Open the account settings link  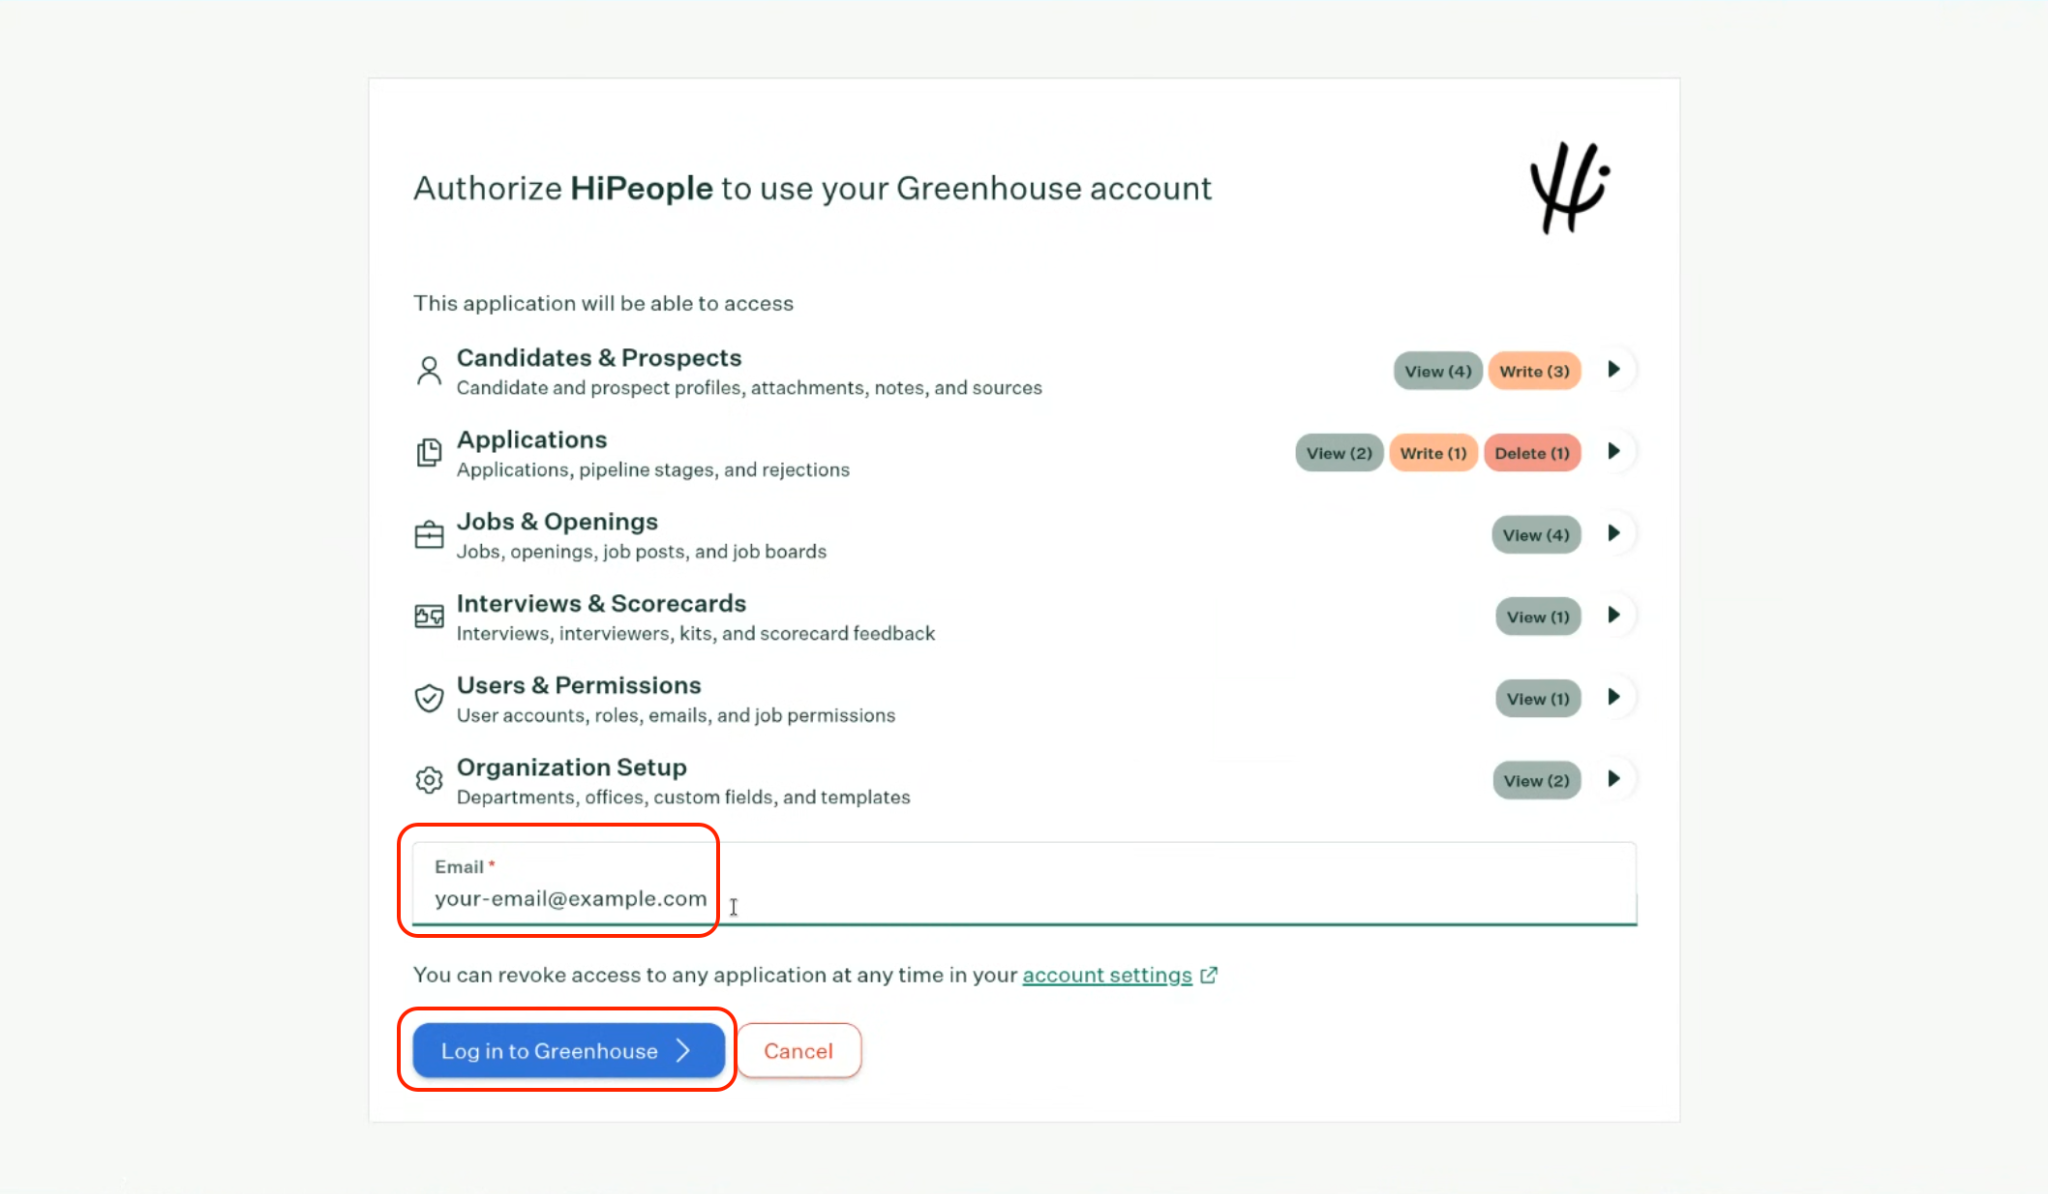1107,975
